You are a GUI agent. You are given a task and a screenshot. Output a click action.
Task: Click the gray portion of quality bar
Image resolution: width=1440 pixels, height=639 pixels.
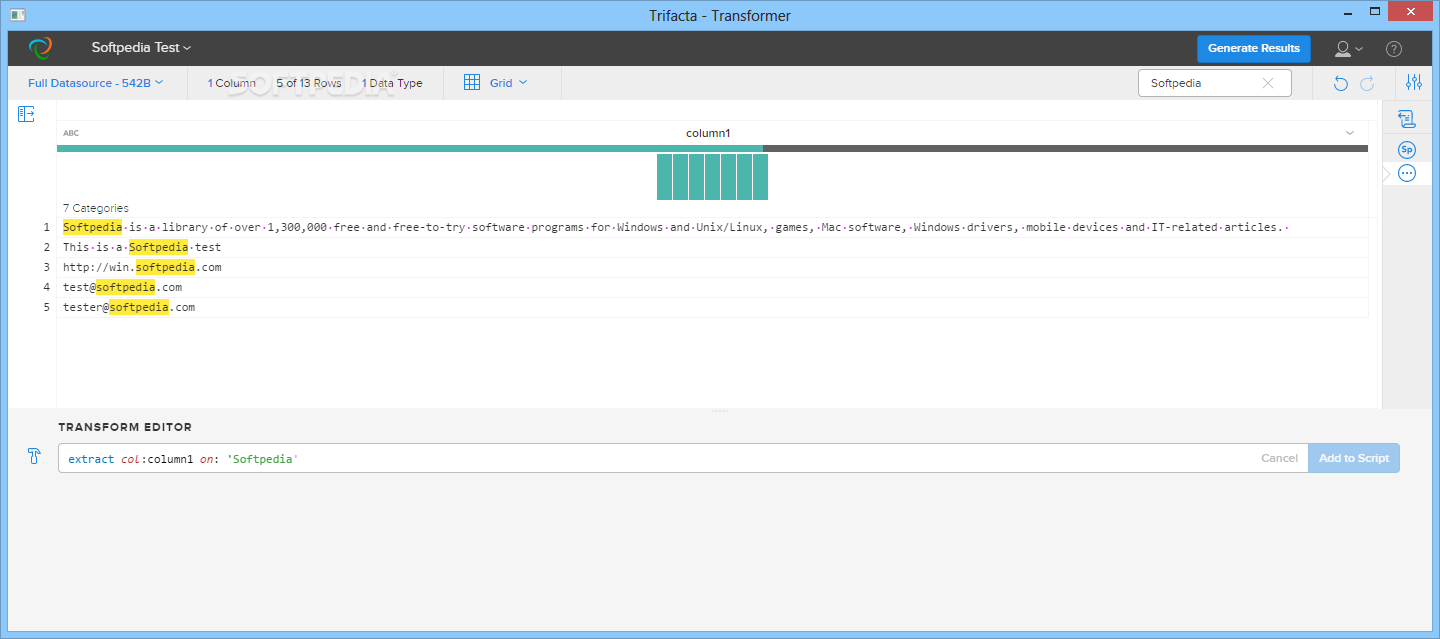1066,148
